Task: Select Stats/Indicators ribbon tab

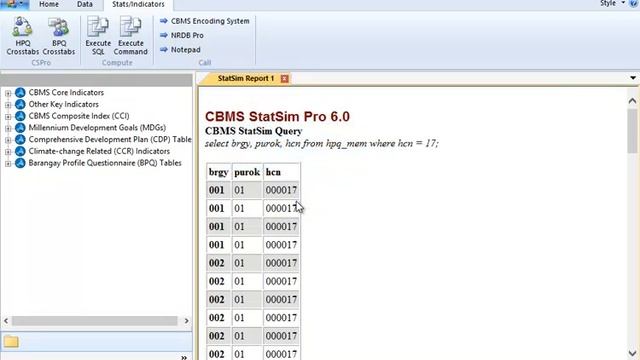Action: click(138, 4)
